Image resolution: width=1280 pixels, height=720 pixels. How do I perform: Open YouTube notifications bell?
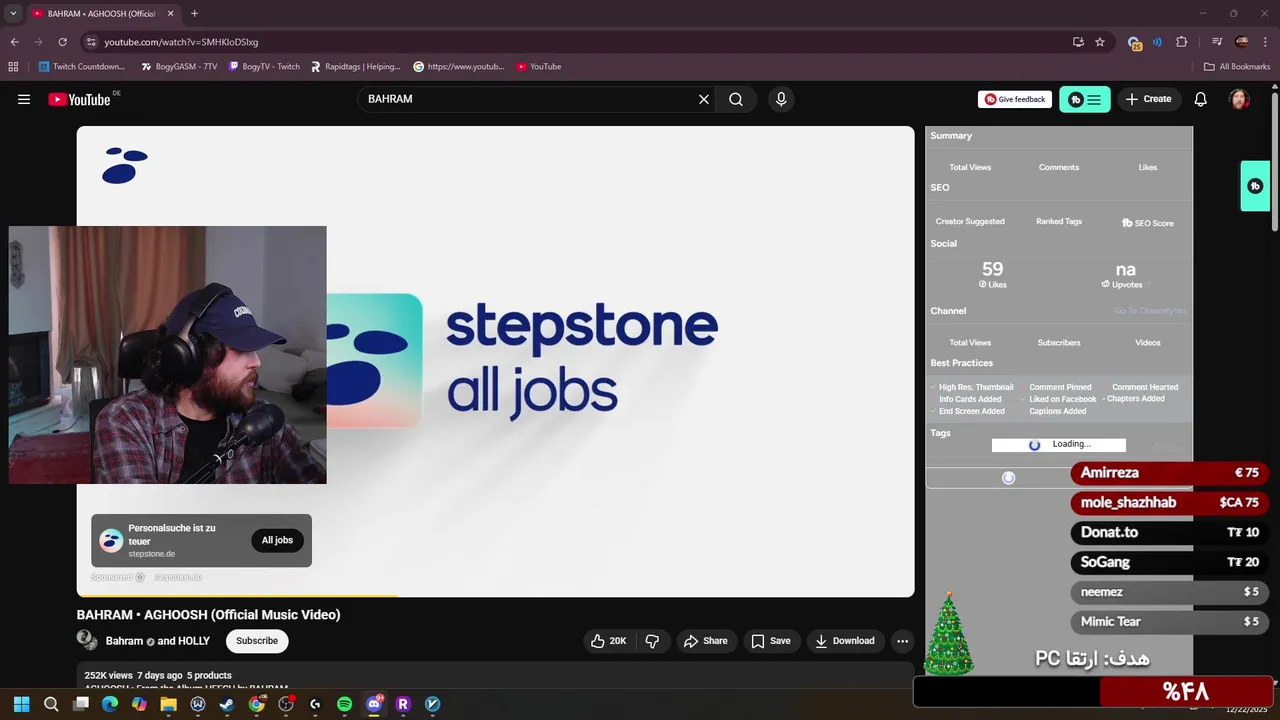tap(1201, 99)
